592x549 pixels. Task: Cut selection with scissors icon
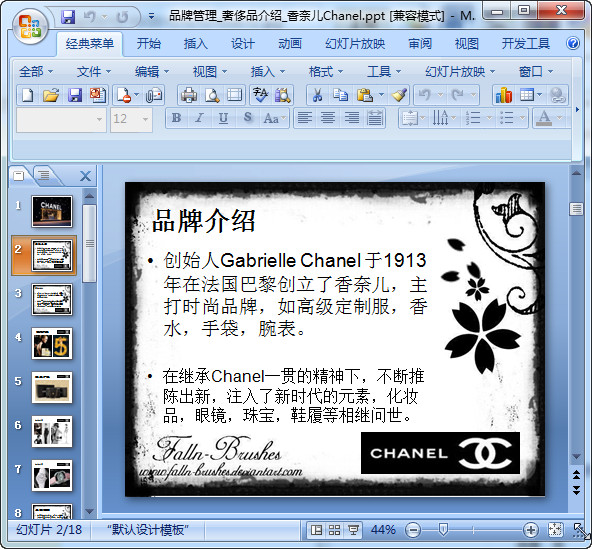tap(318, 95)
